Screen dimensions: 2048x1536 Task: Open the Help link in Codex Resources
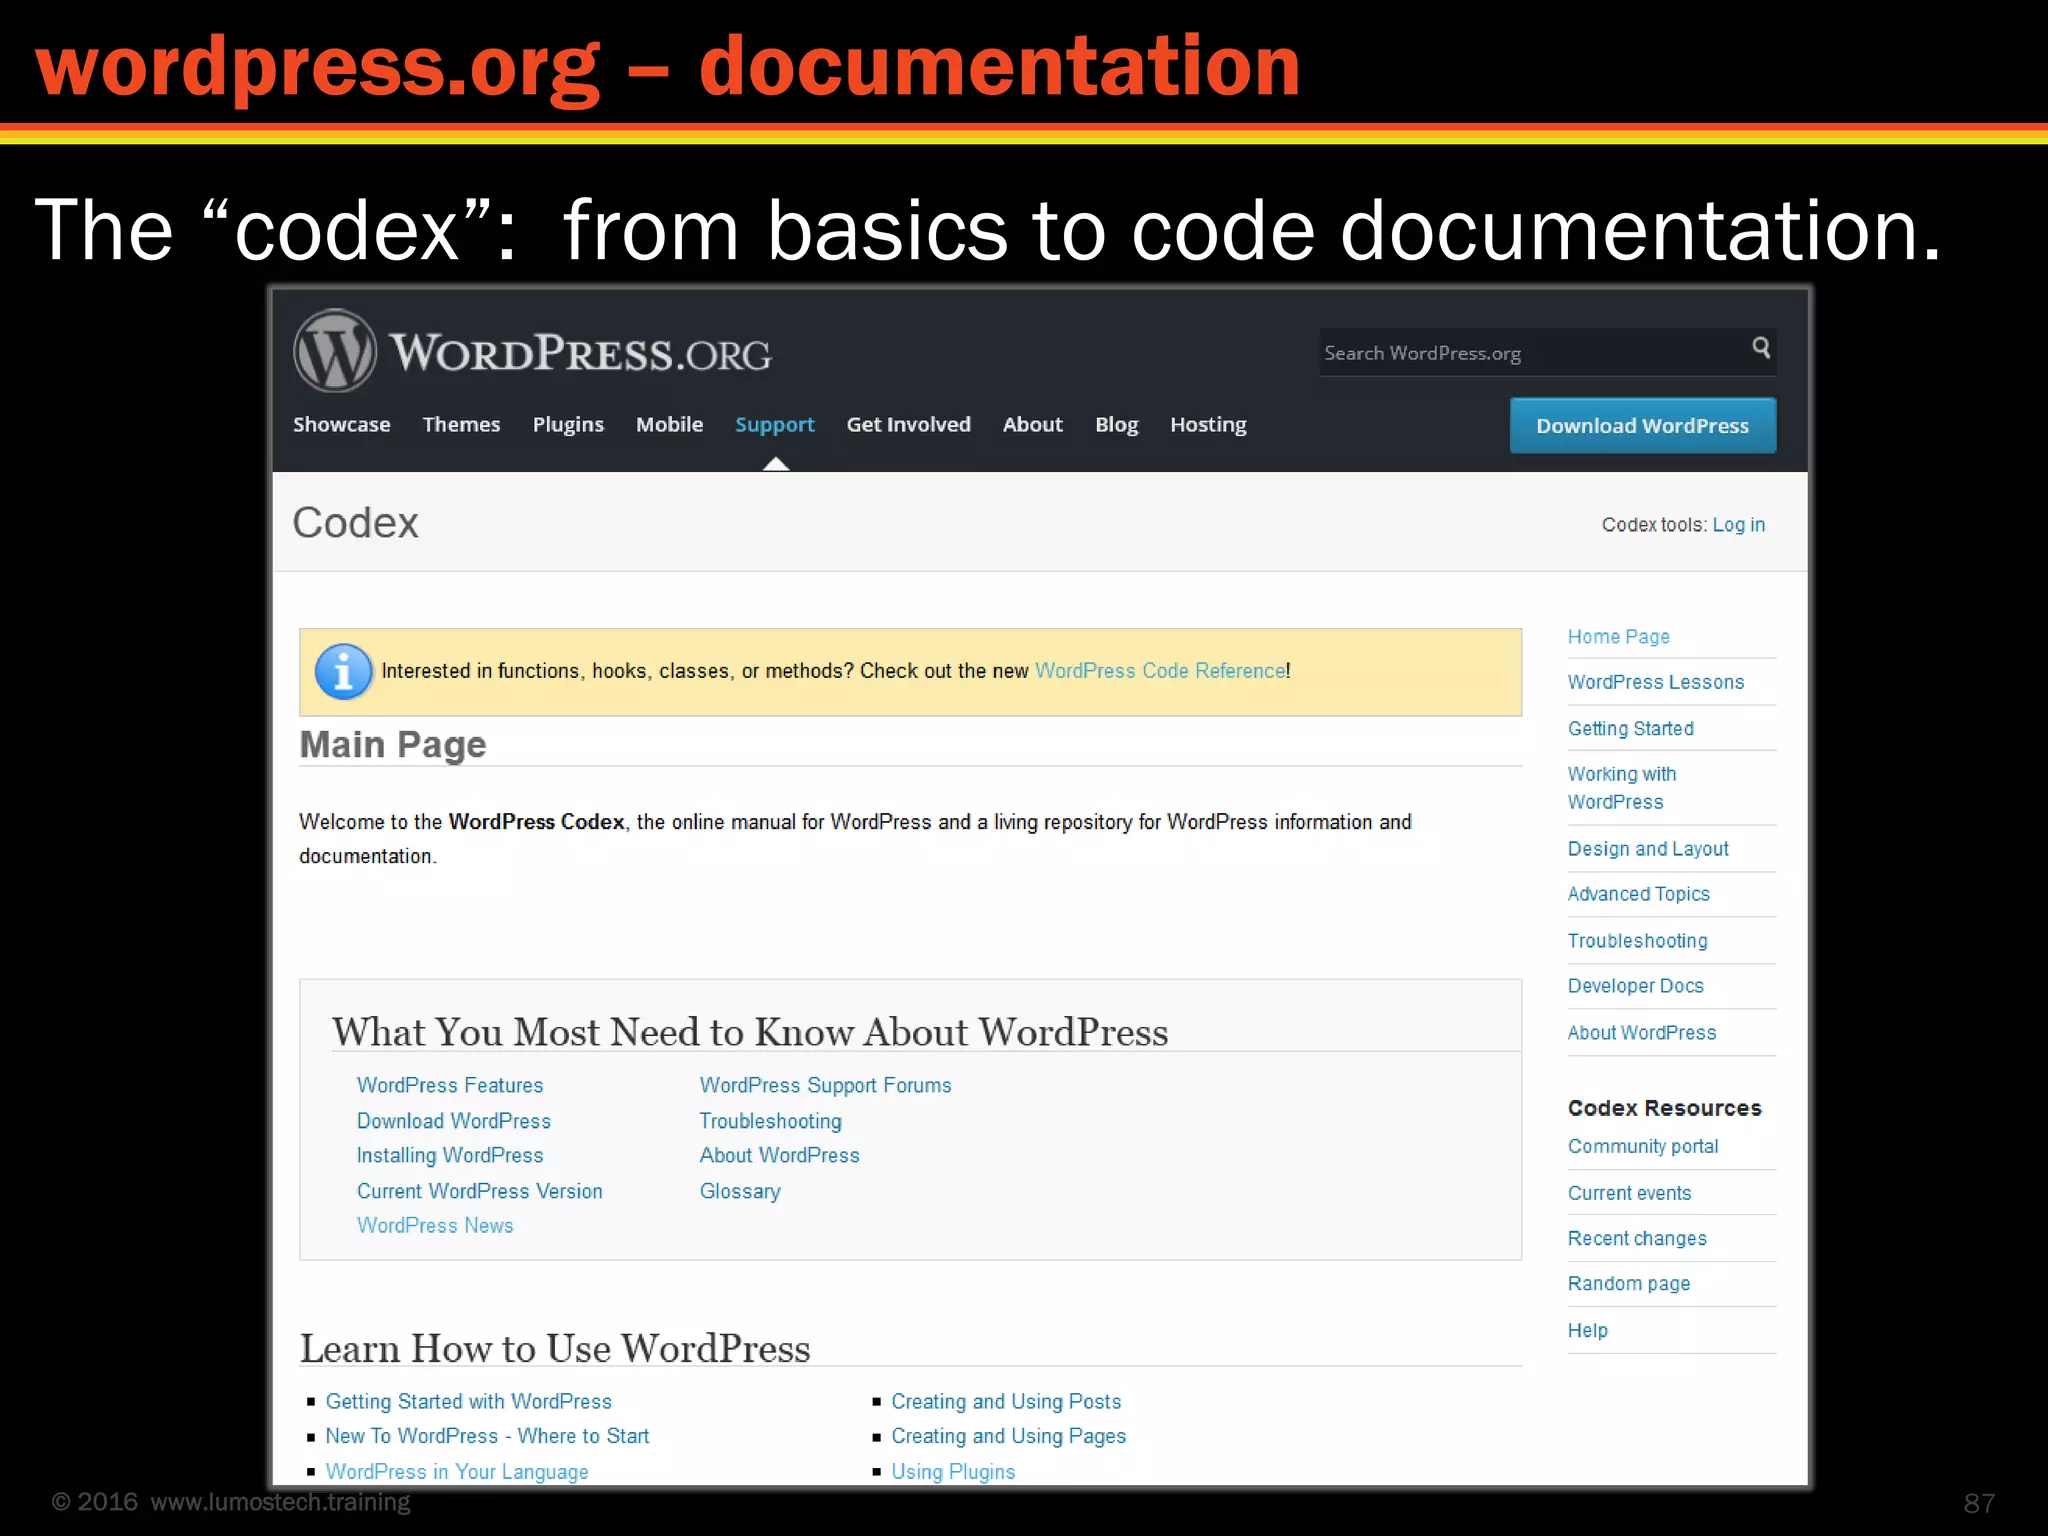pyautogui.click(x=1588, y=1331)
